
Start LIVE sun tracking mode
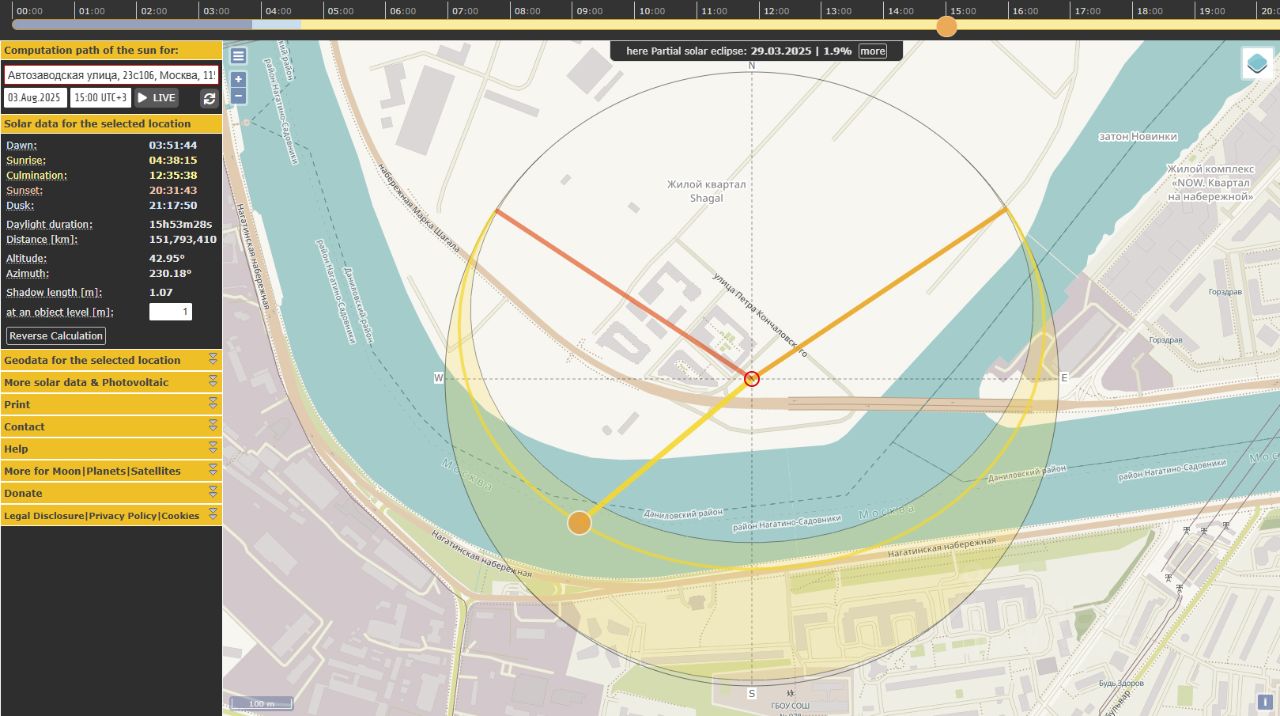click(156, 98)
